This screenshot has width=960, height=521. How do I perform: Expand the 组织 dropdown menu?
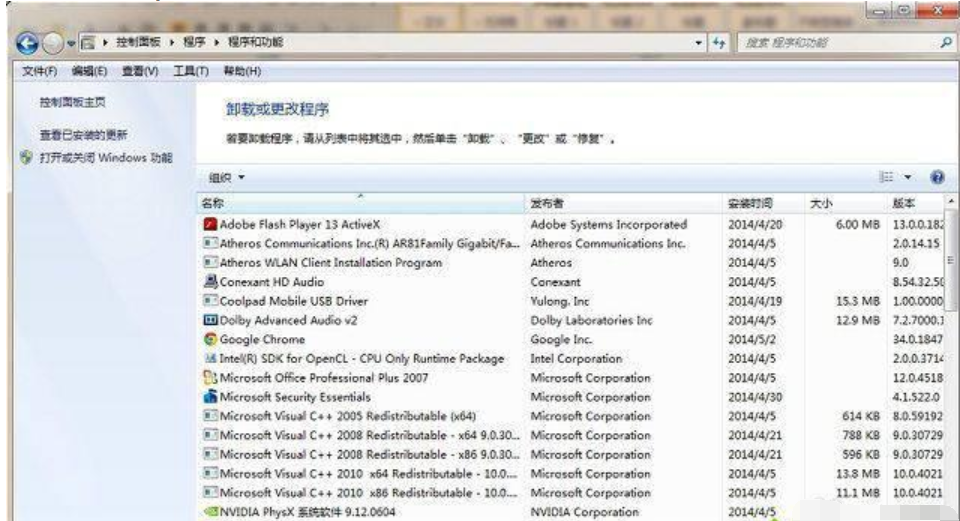tap(226, 178)
